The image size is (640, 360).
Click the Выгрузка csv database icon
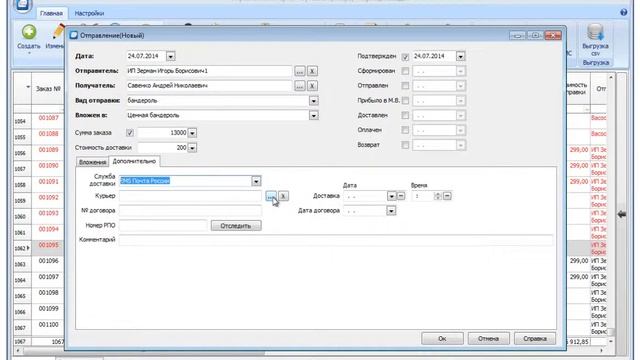point(595,32)
